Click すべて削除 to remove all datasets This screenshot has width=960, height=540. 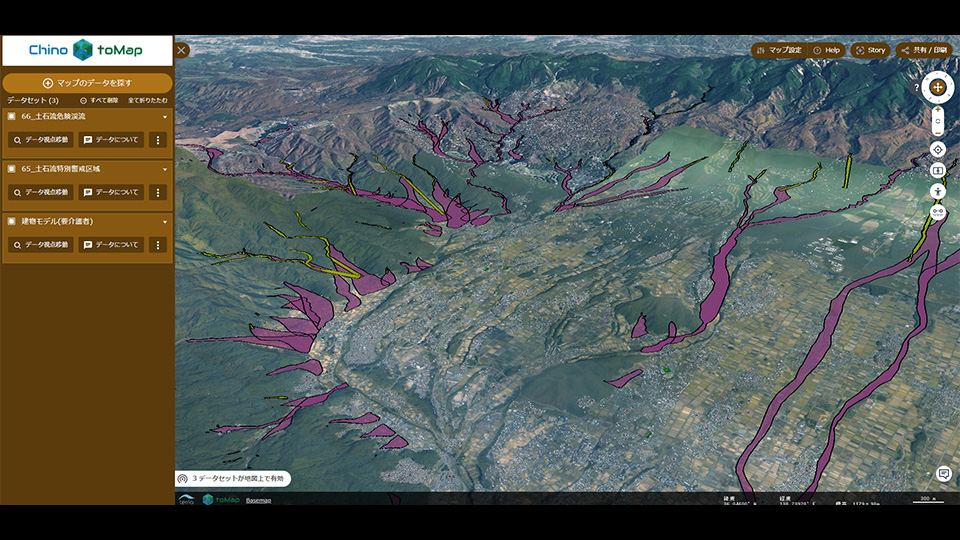(x=100, y=101)
